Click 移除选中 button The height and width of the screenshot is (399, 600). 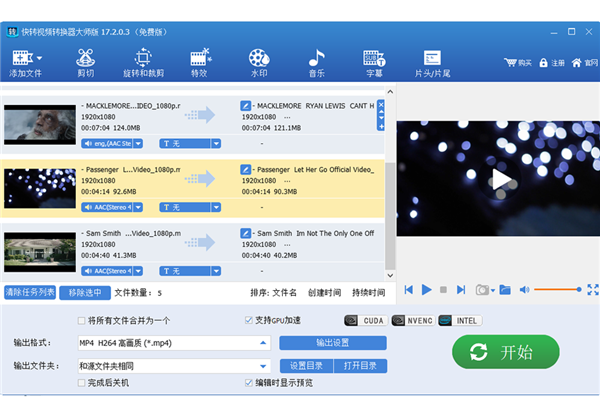85,293
